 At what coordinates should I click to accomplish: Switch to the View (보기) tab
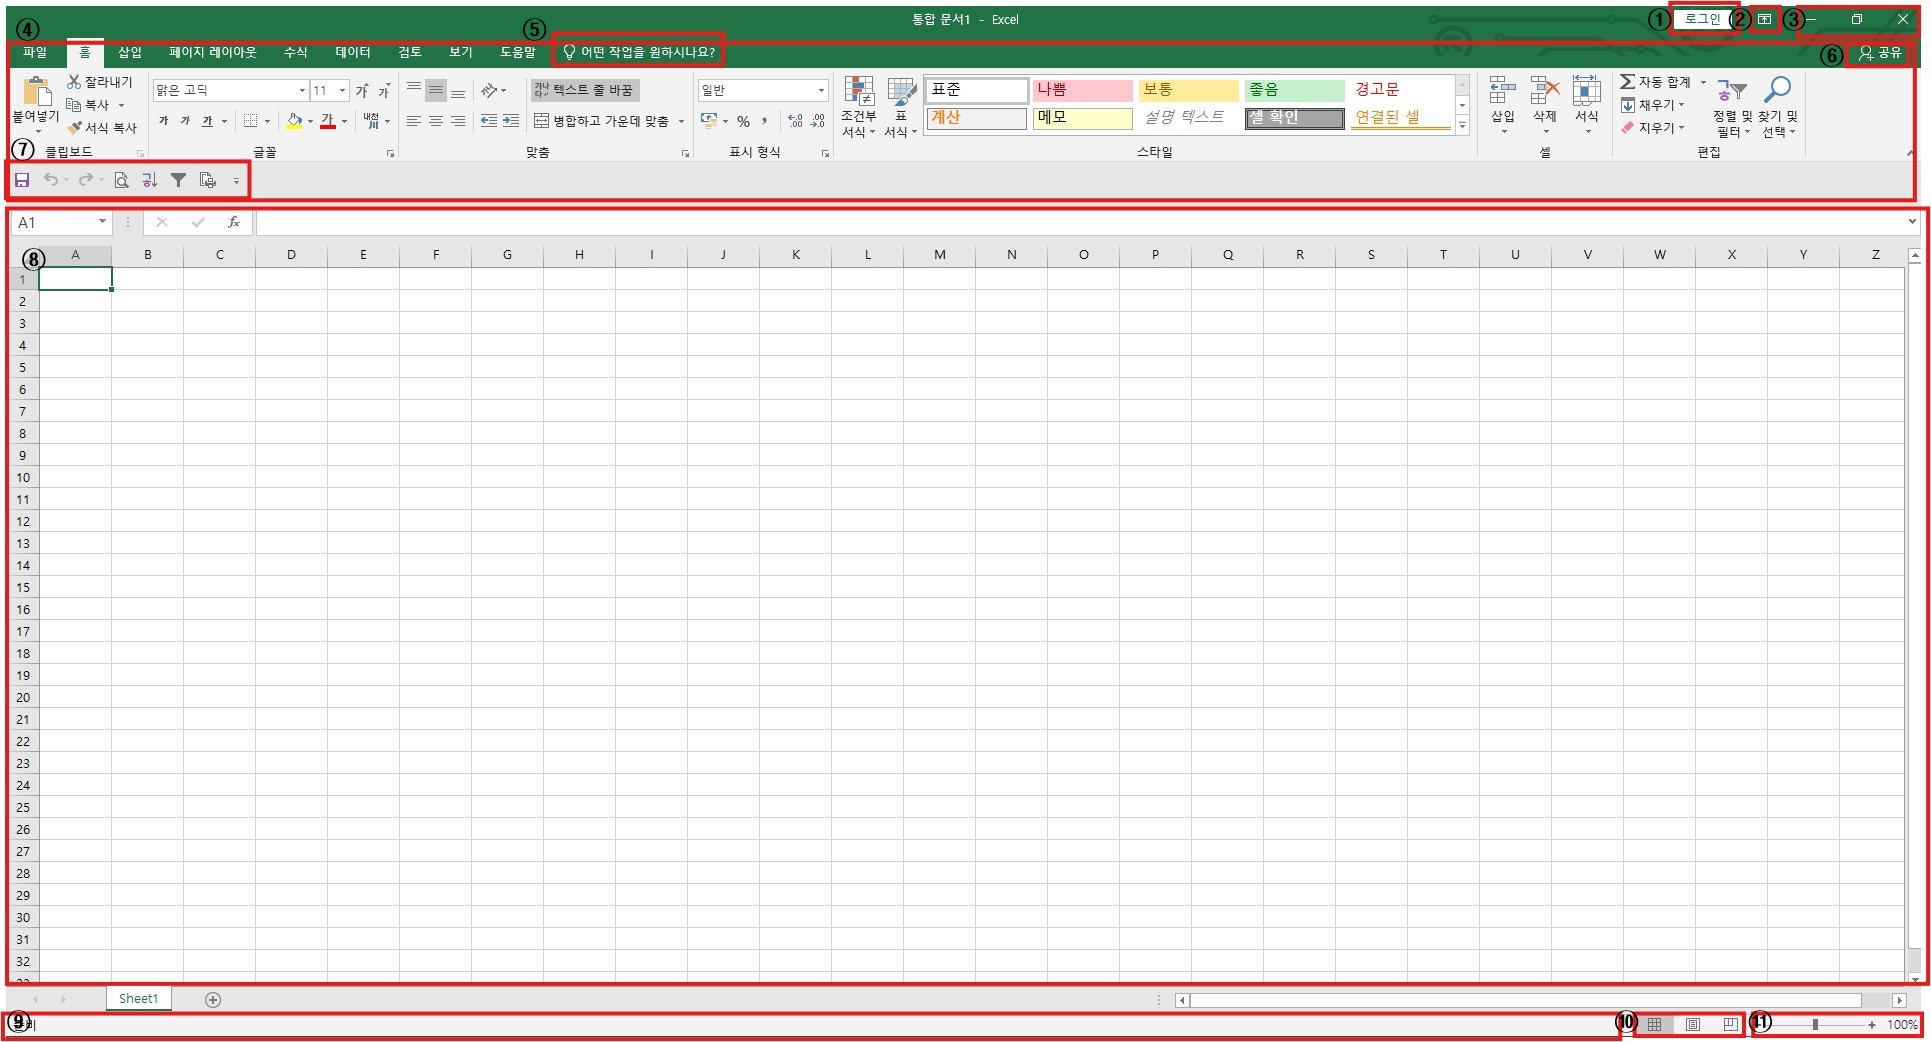click(461, 52)
